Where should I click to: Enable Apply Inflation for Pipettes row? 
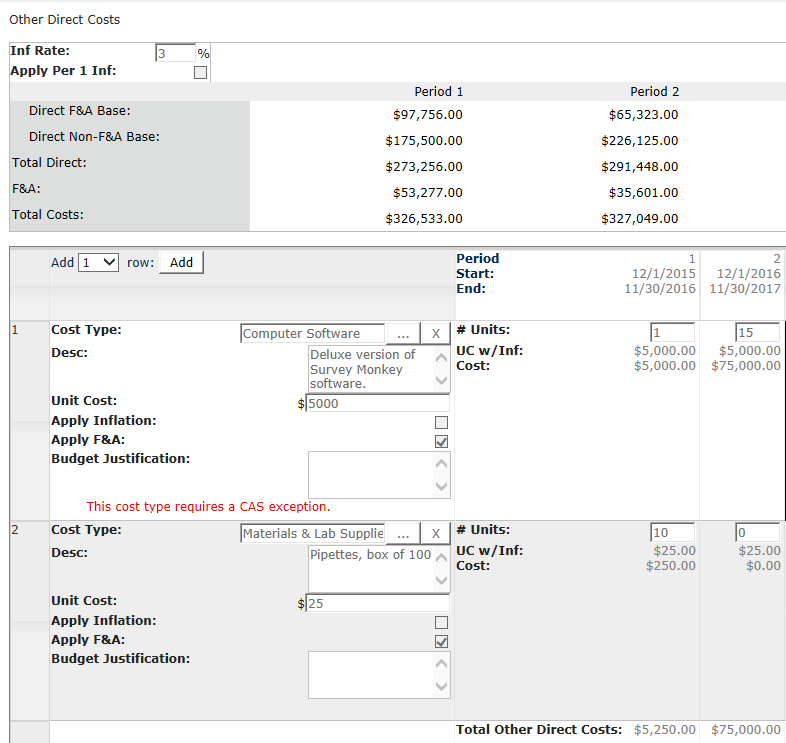442,622
